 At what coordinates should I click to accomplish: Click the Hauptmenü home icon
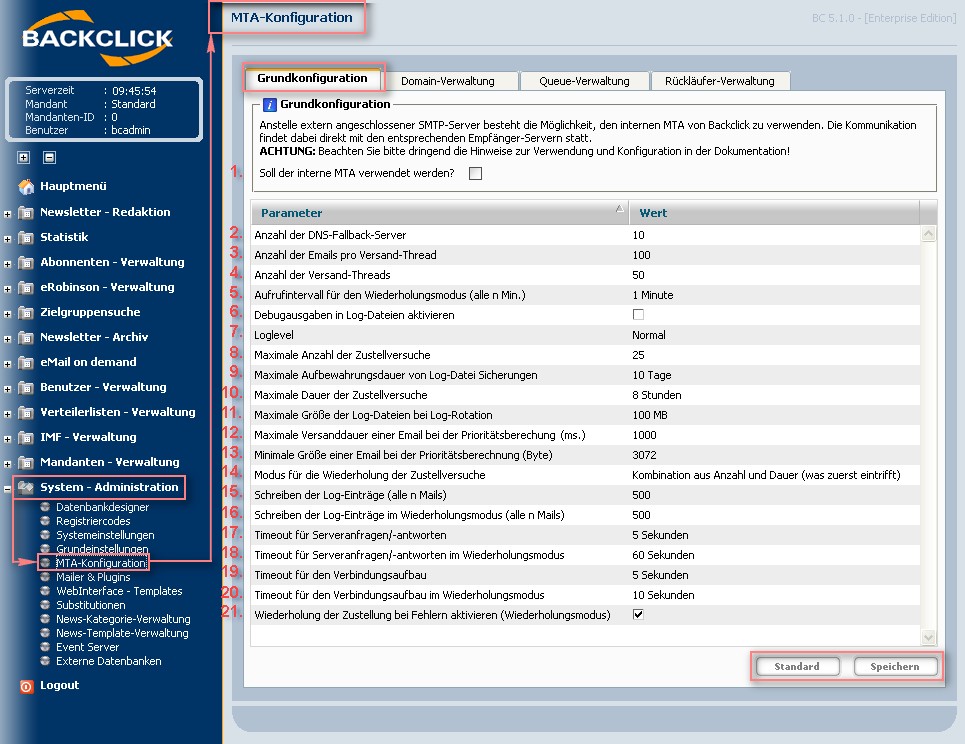(x=26, y=186)
